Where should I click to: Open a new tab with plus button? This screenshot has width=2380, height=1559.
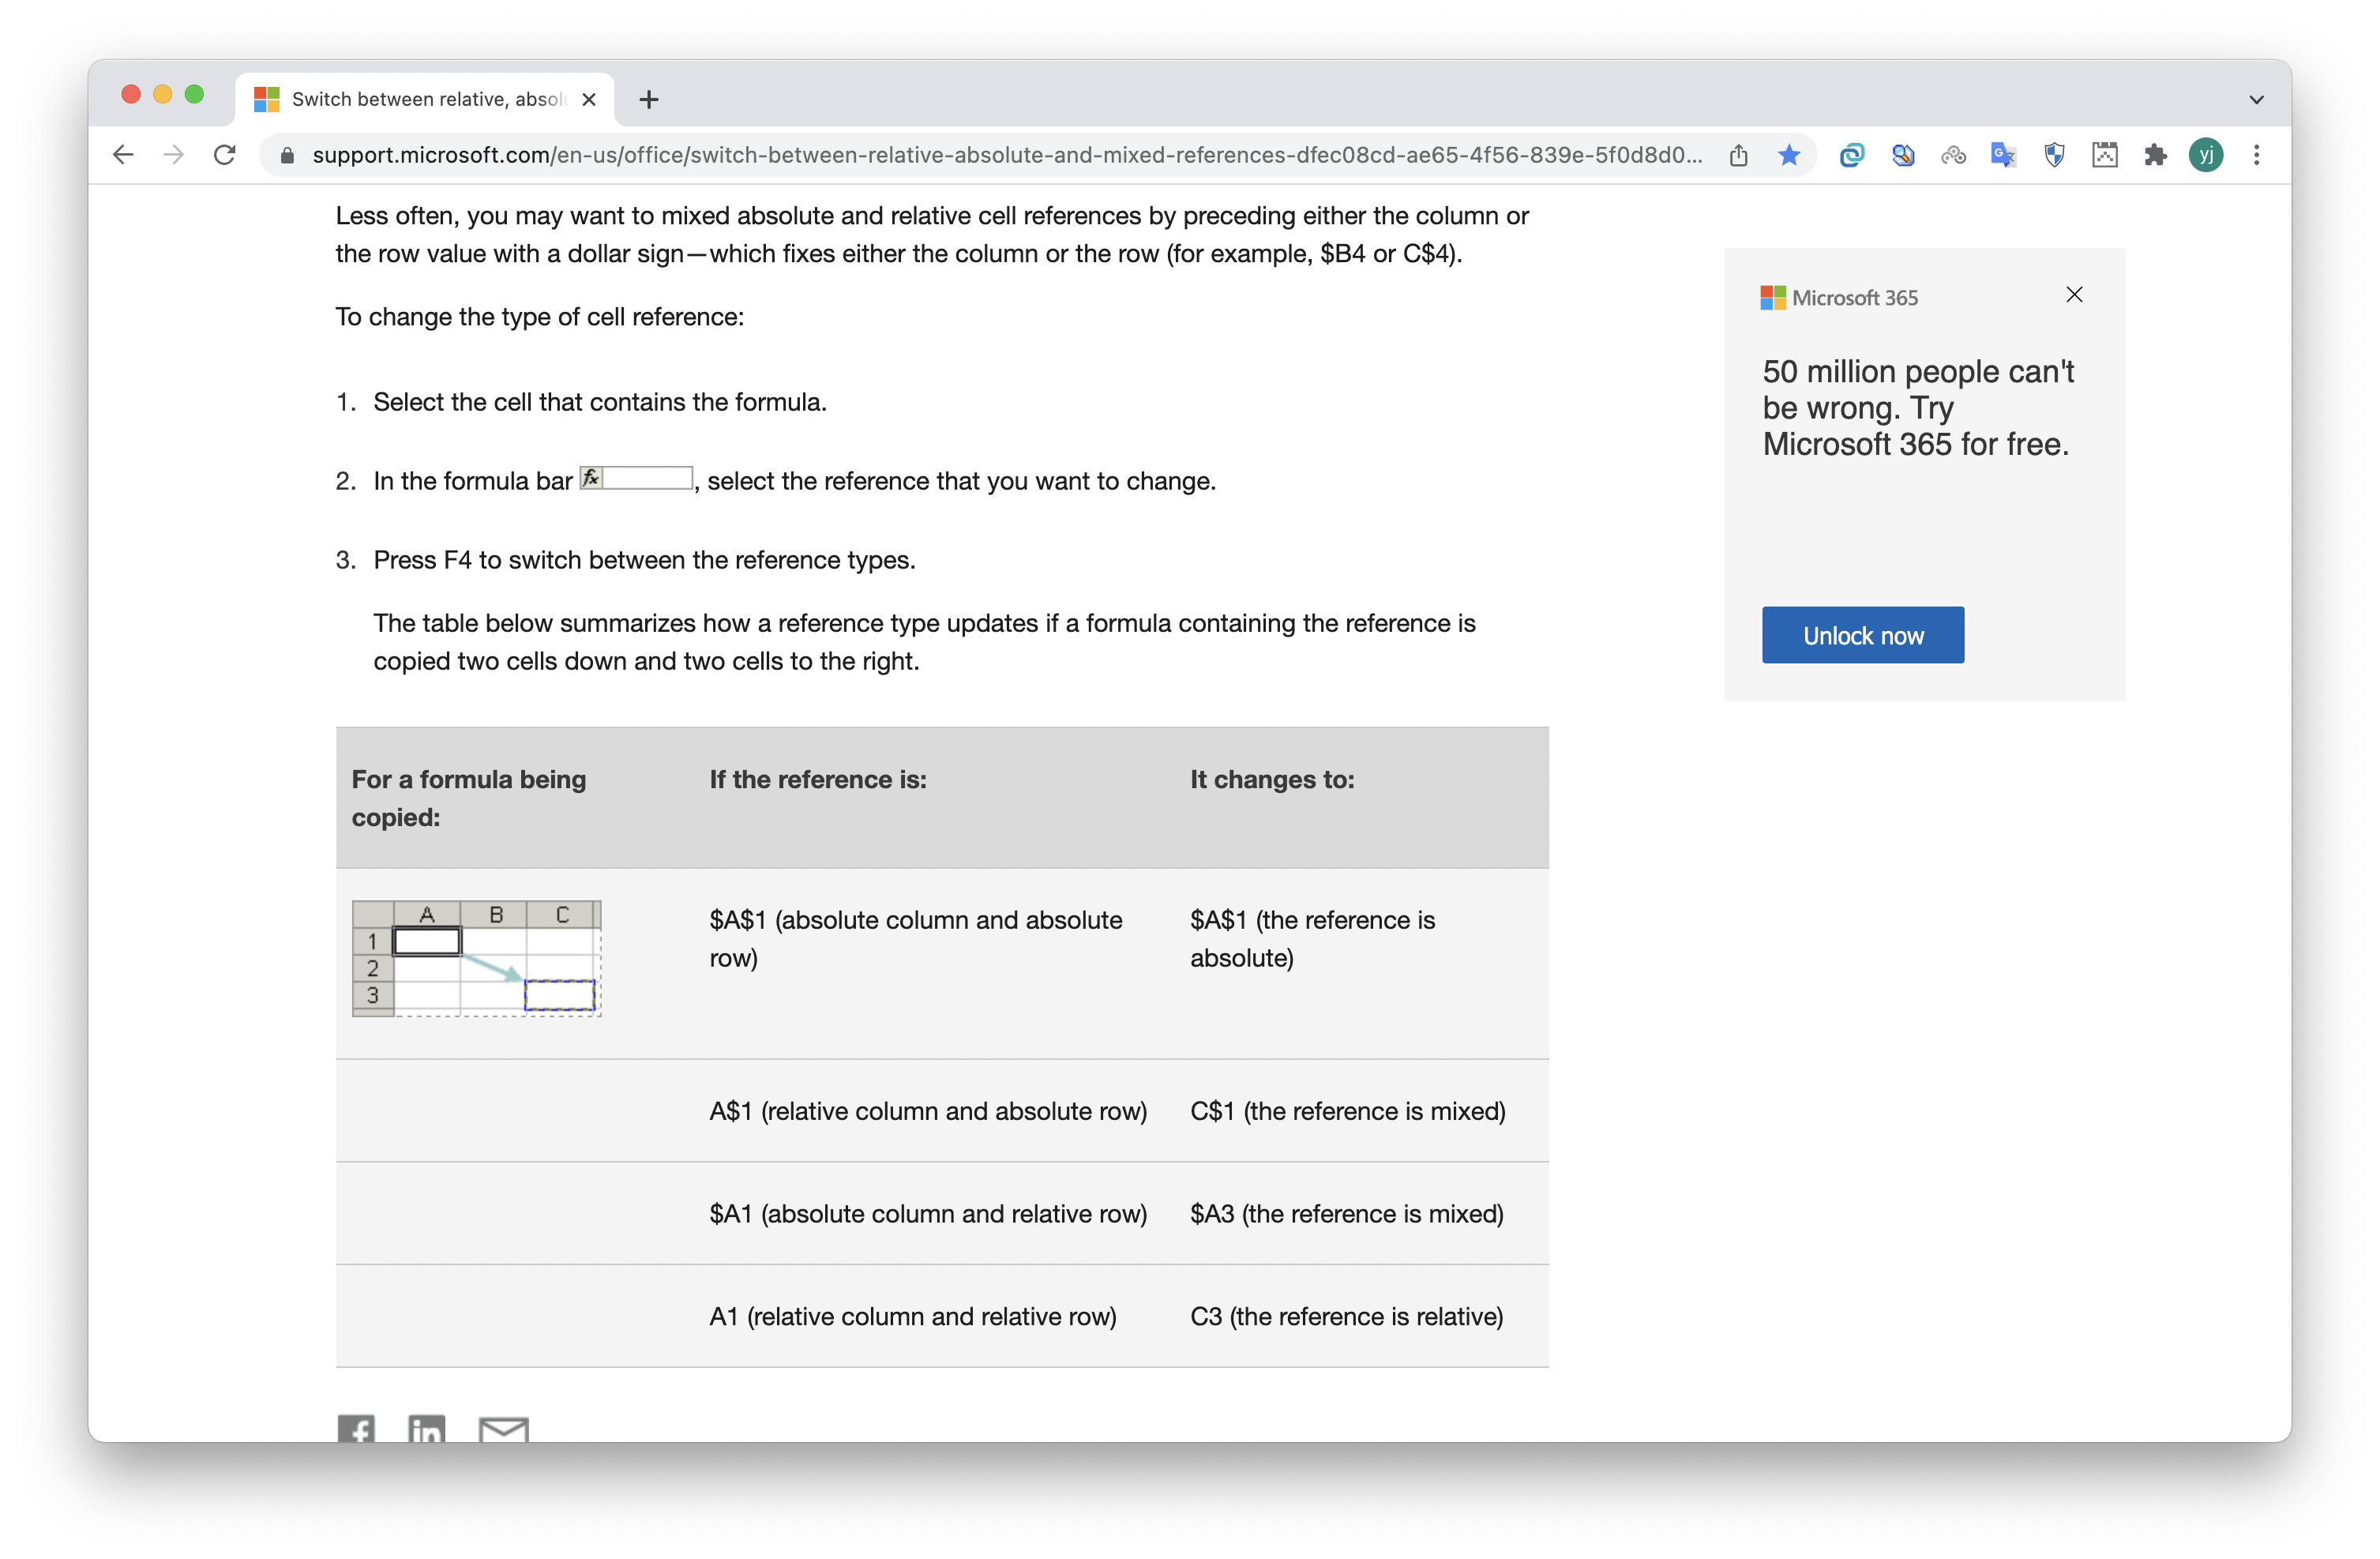[649, 99]
